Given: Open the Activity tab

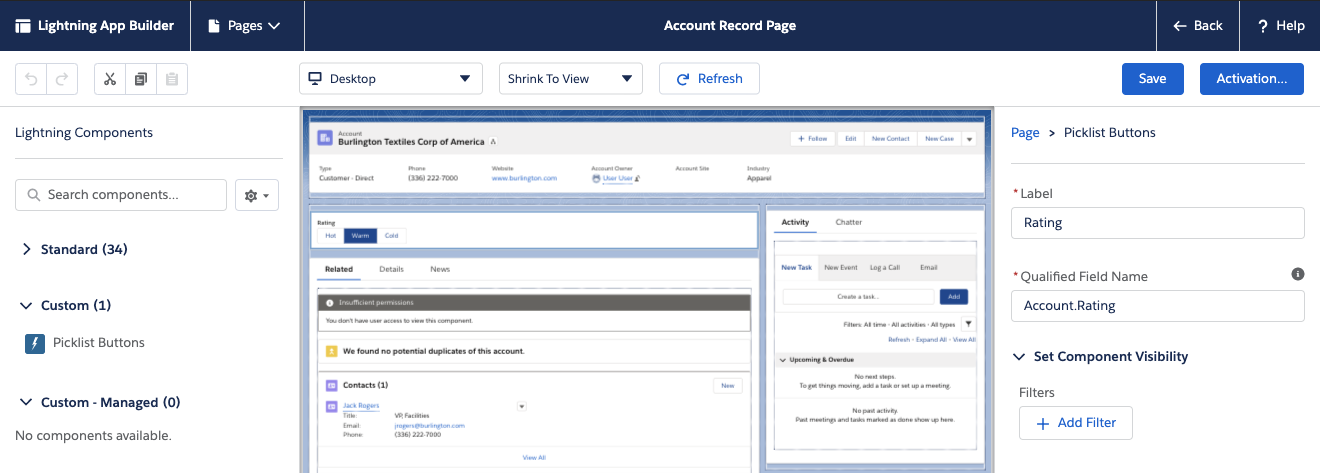Looking at the screenshot, I should [x=795, y=222].
